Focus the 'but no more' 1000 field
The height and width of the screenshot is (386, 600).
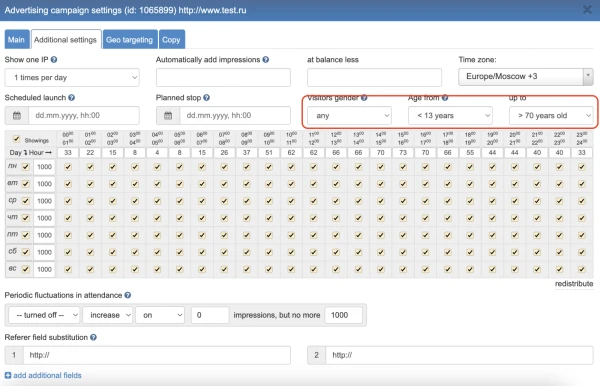(x=344, y=315)
